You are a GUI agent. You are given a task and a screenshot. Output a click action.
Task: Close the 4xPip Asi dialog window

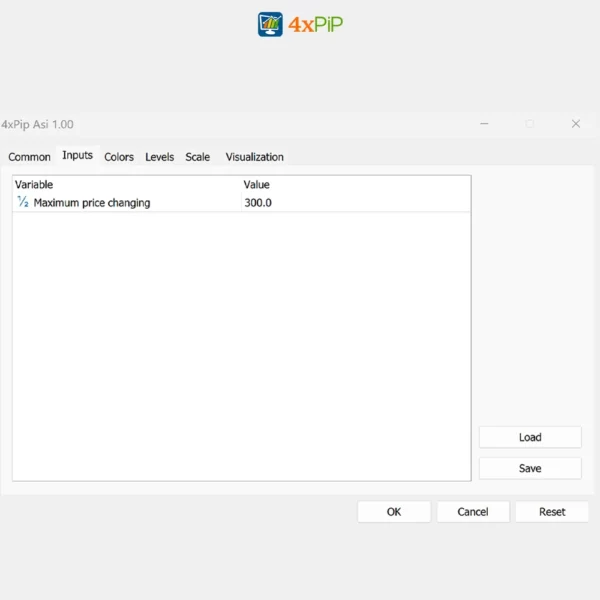pyautogui.click(x=575, y=124)
